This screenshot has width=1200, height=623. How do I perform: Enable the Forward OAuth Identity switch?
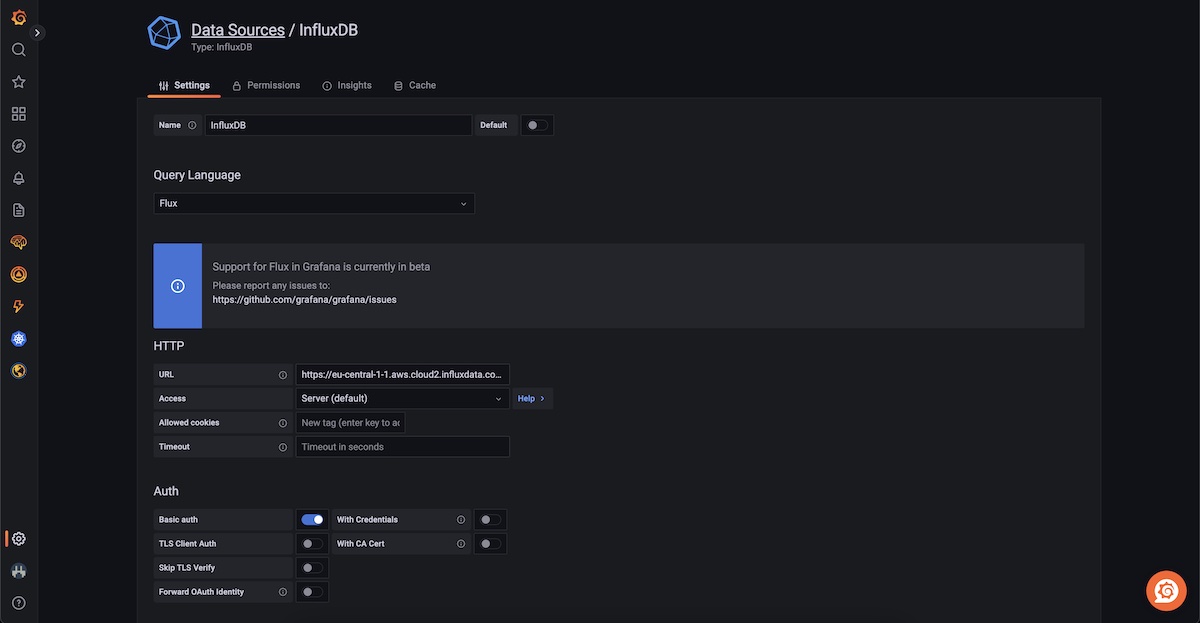click(312, 592)
